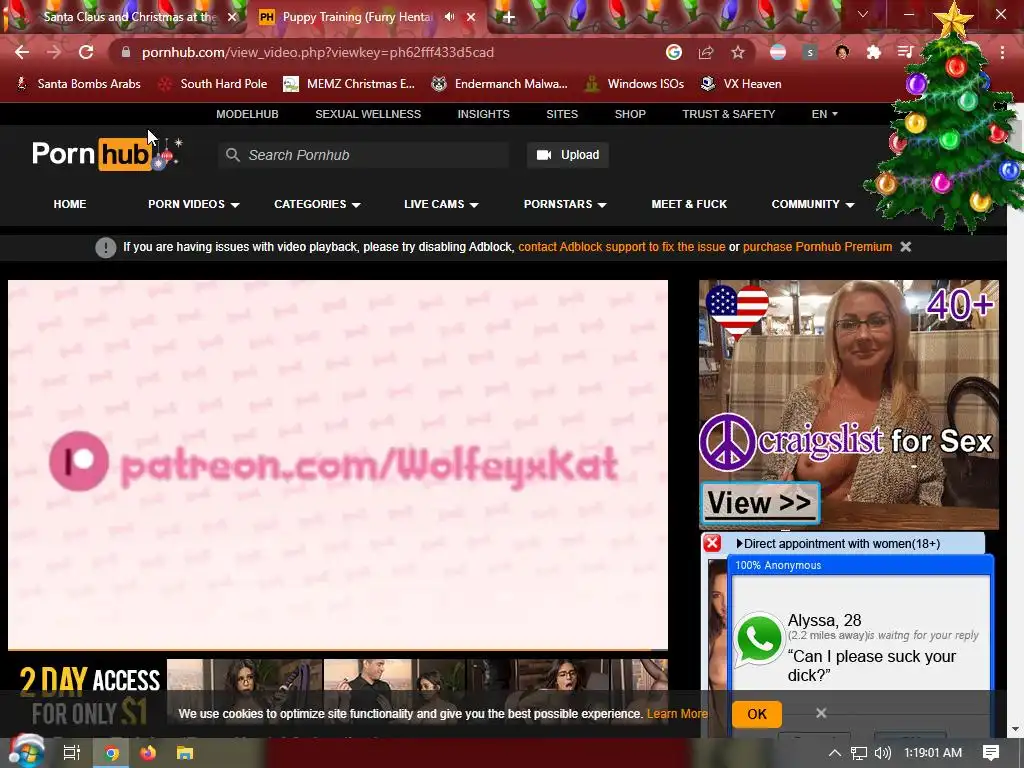Go to the HOME nav item
The width and height of the screenshot is (1024, 768).
click(x=70, y=204)
